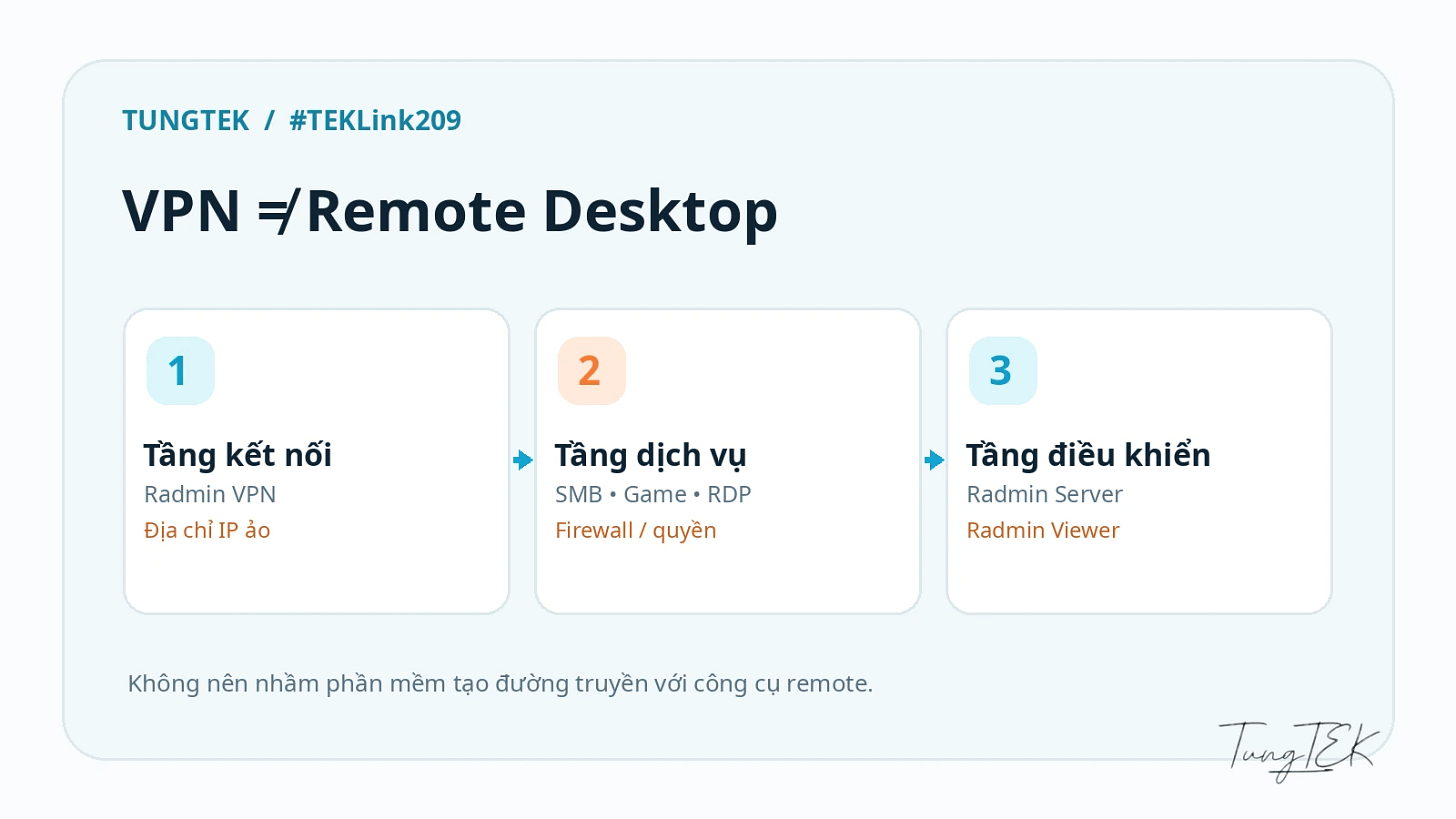Click the "Địa chỉ IP ảo" label
This screenshot has height=819, width=1456.
click(x=207, y=530)
